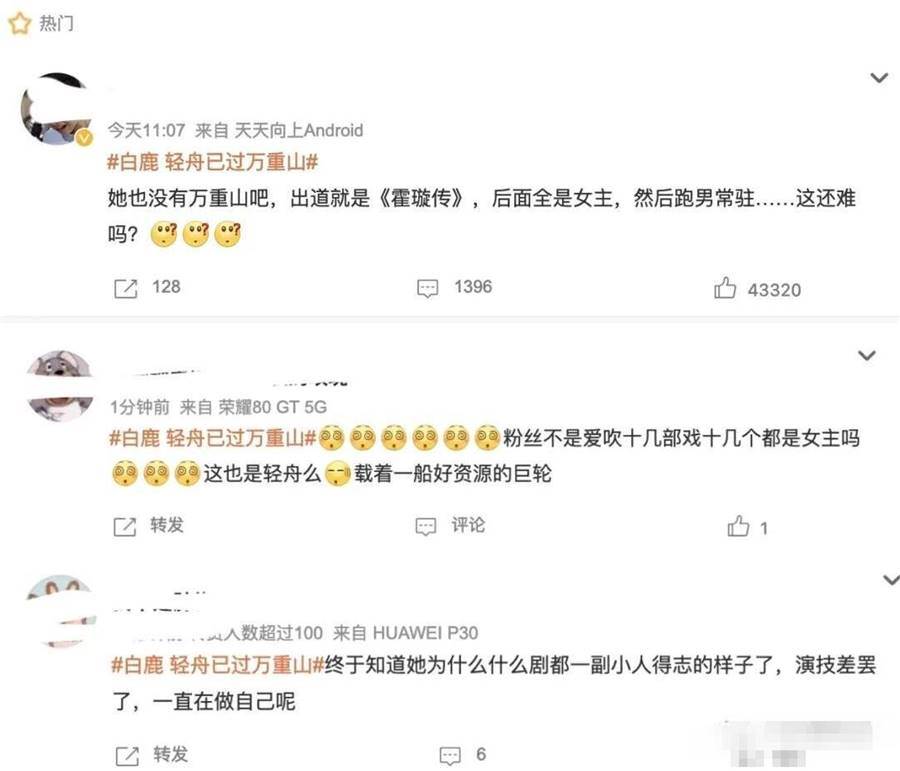Tap the 转发 repost icon on the third post
Screen dimensions: 900x771
click(127, 756)
